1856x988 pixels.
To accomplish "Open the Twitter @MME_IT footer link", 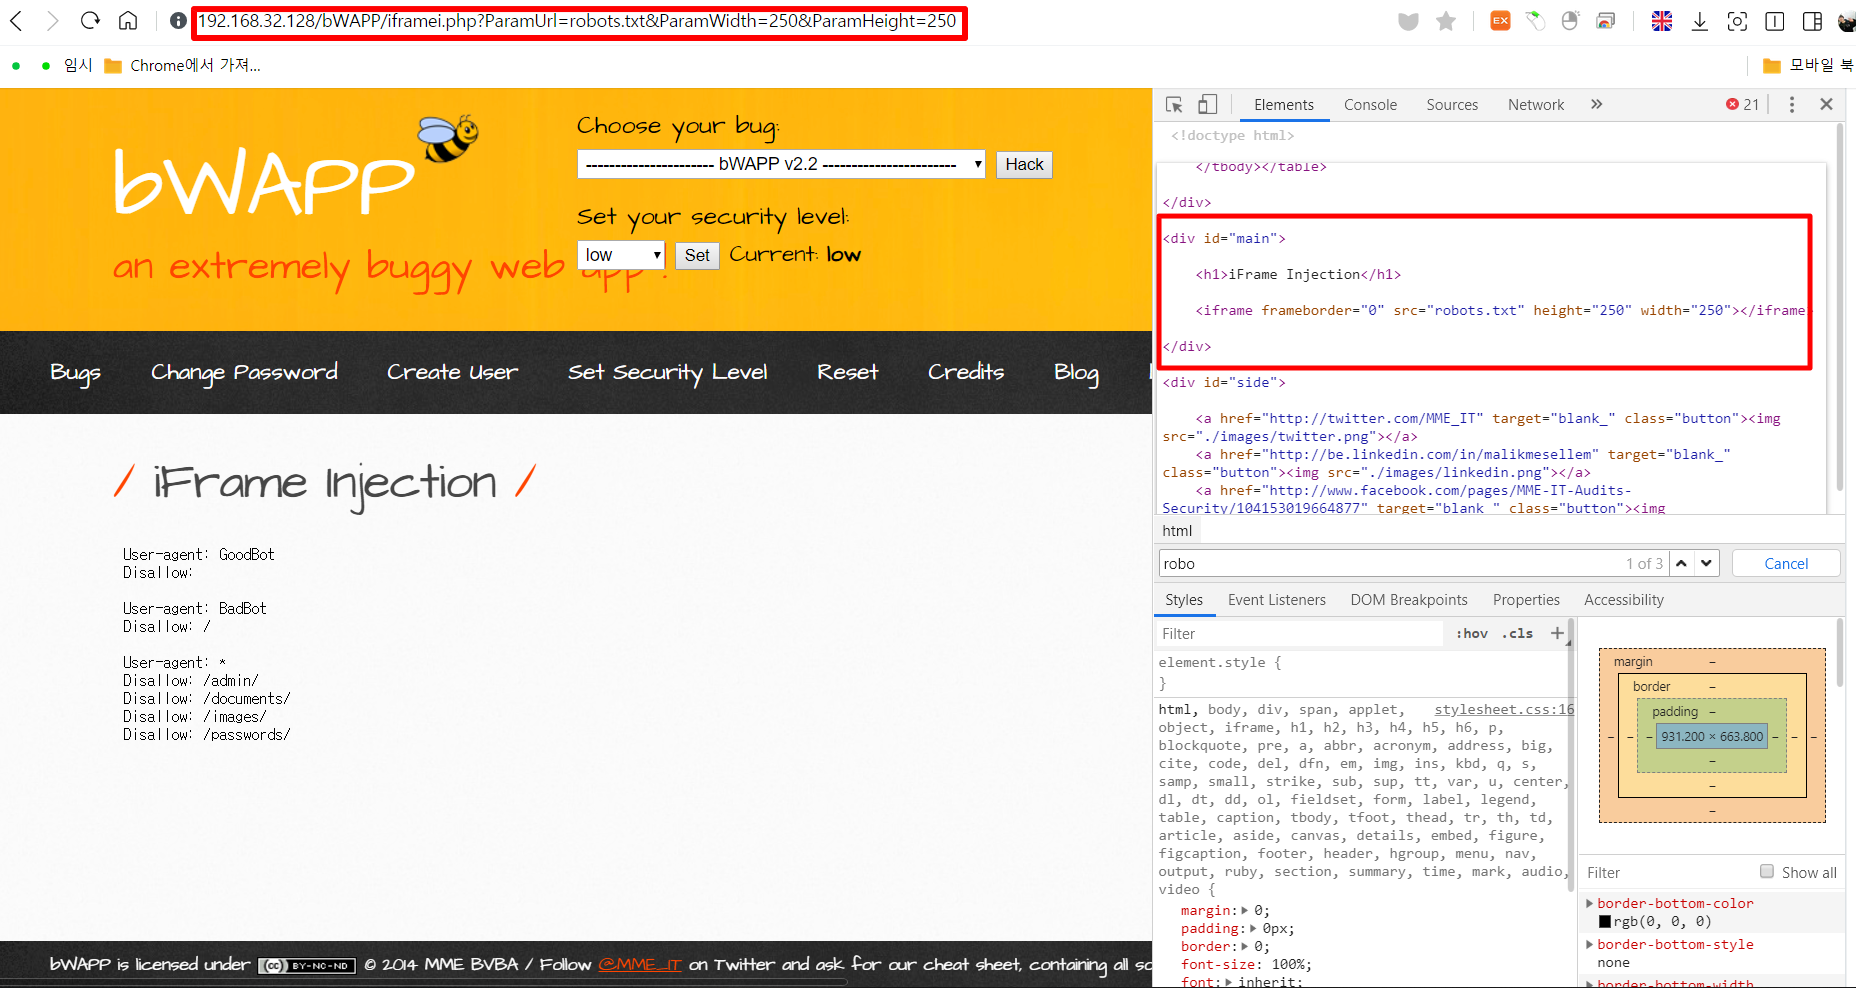I will pyautogui.click(x=640, y=964).
